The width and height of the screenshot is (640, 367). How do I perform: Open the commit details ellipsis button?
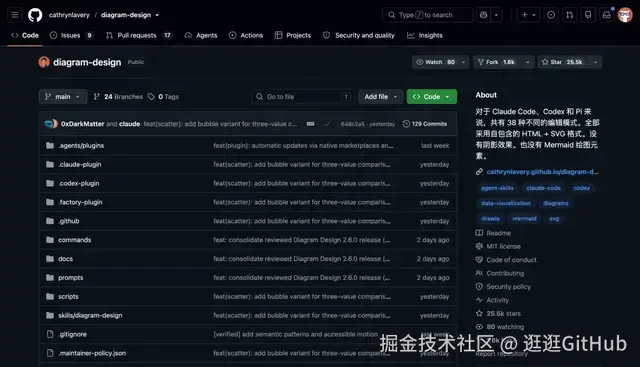pos(310,124)
